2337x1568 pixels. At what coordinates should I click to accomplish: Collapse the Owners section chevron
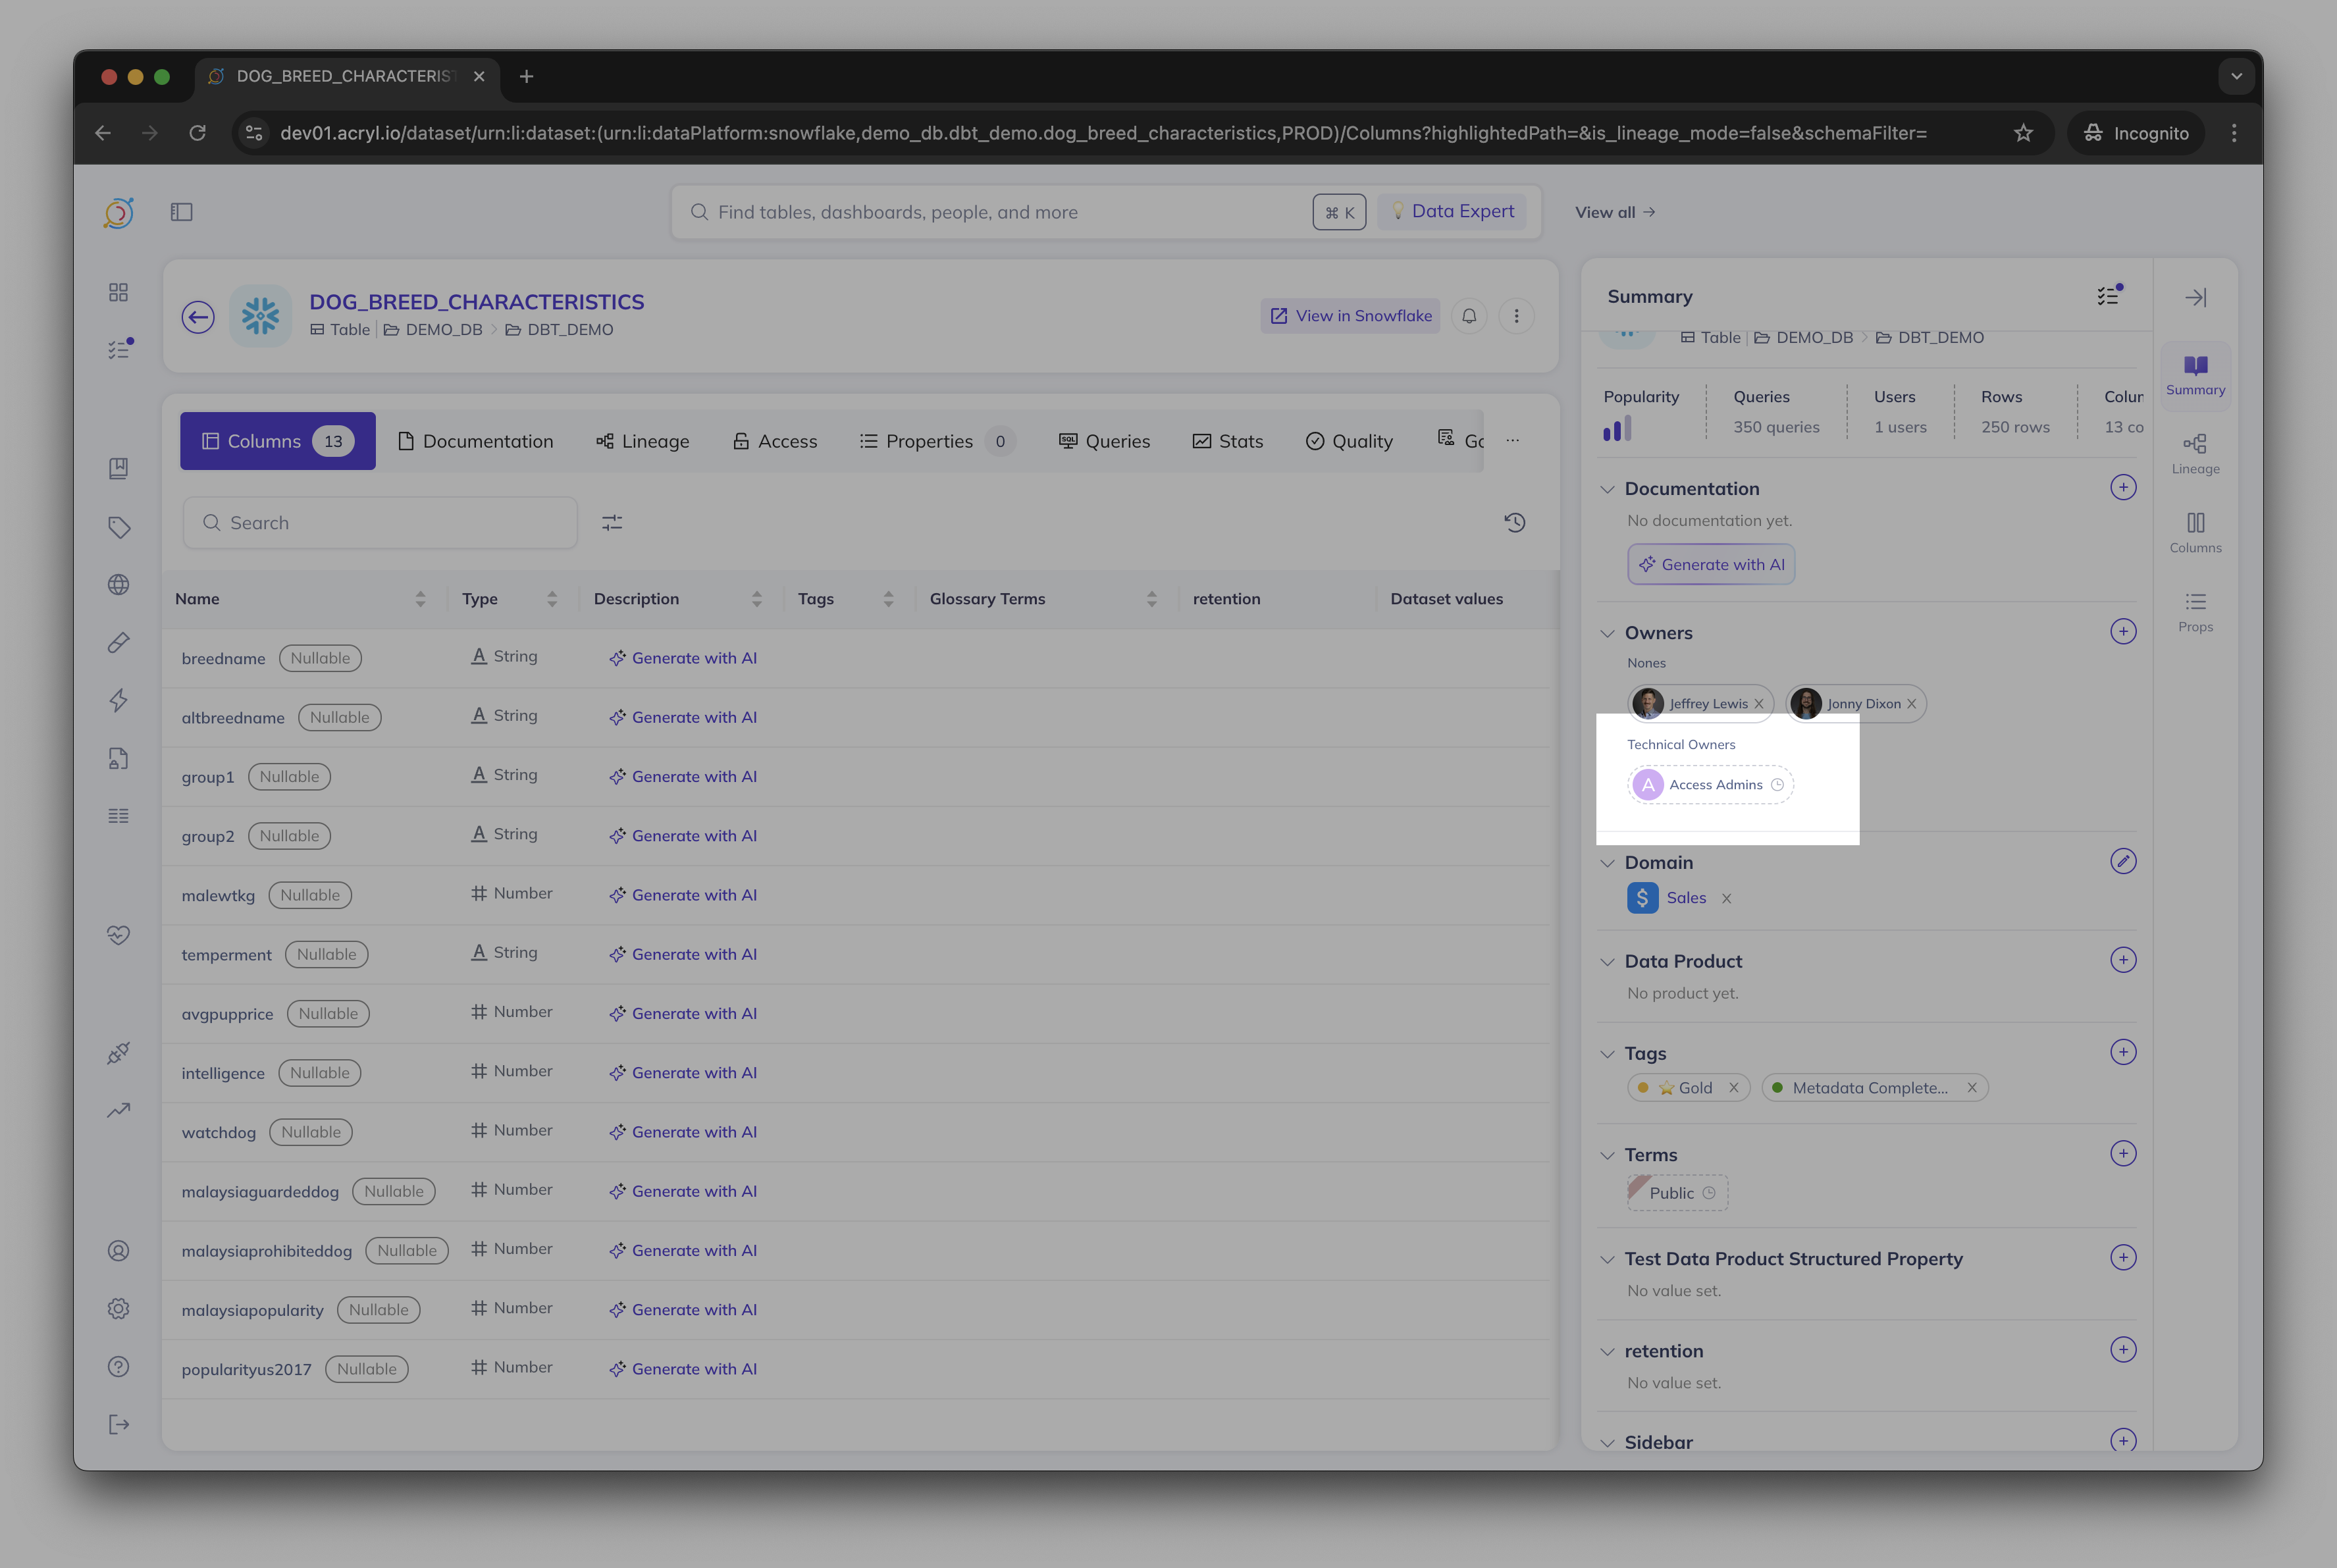pyautogui.click(x=1607, y=633)
